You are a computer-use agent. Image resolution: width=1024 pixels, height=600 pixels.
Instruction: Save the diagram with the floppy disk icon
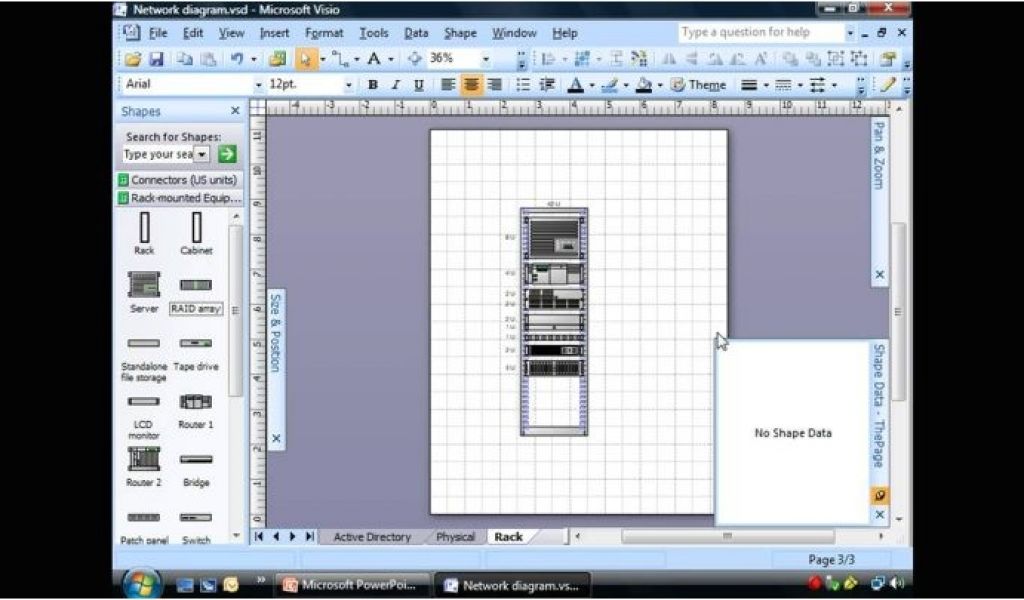tap(155, 59)
